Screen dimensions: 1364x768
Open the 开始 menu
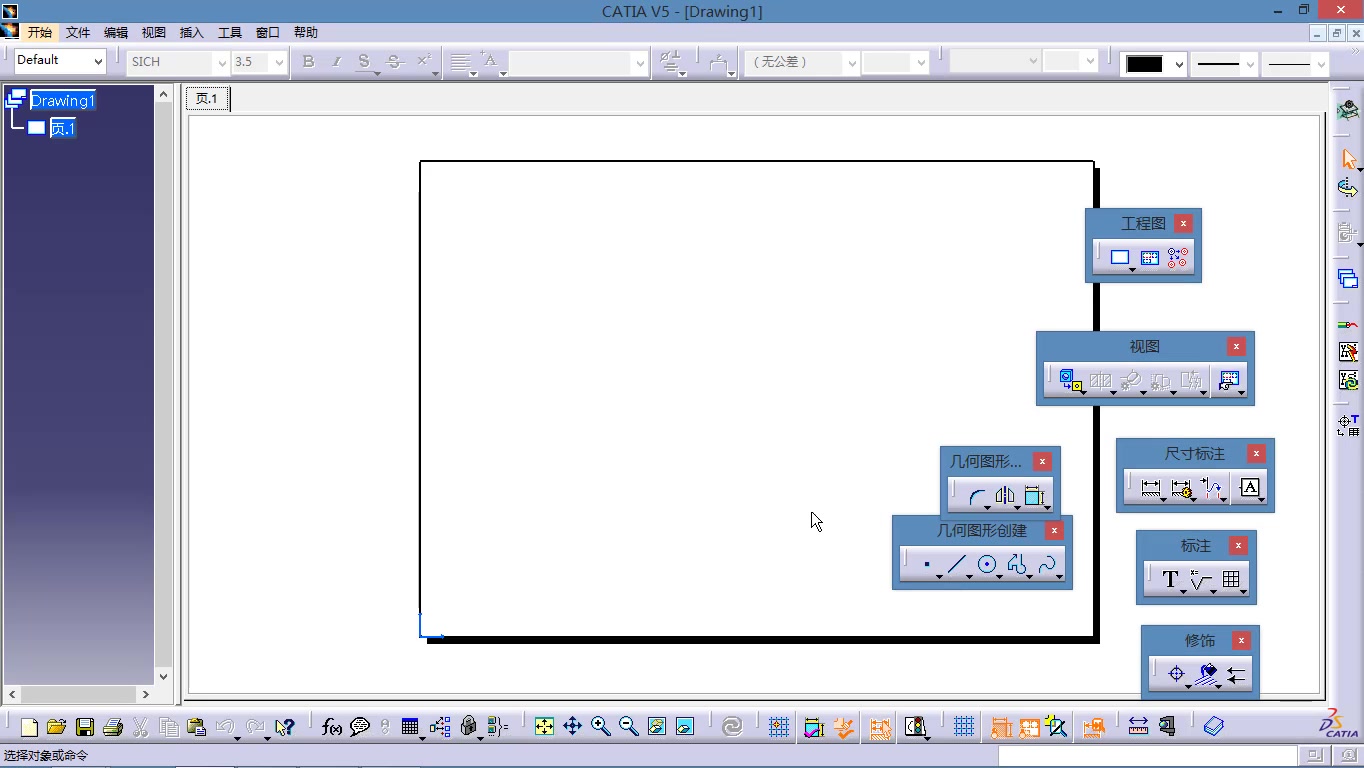tap(40, 32)
